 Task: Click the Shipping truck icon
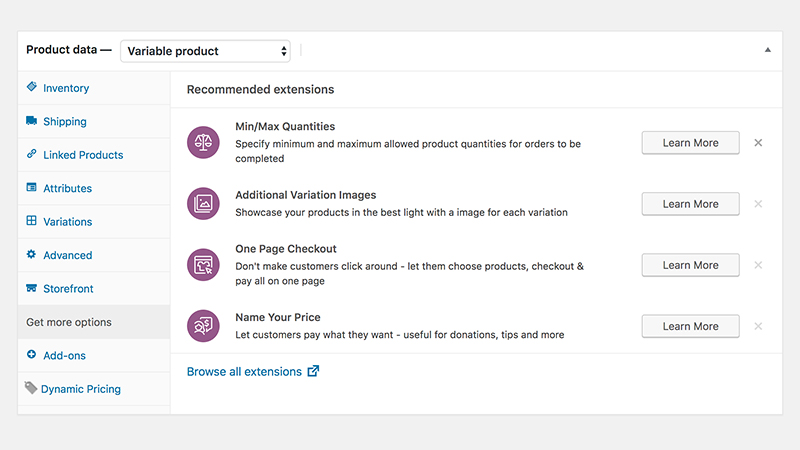pos(32,120)
